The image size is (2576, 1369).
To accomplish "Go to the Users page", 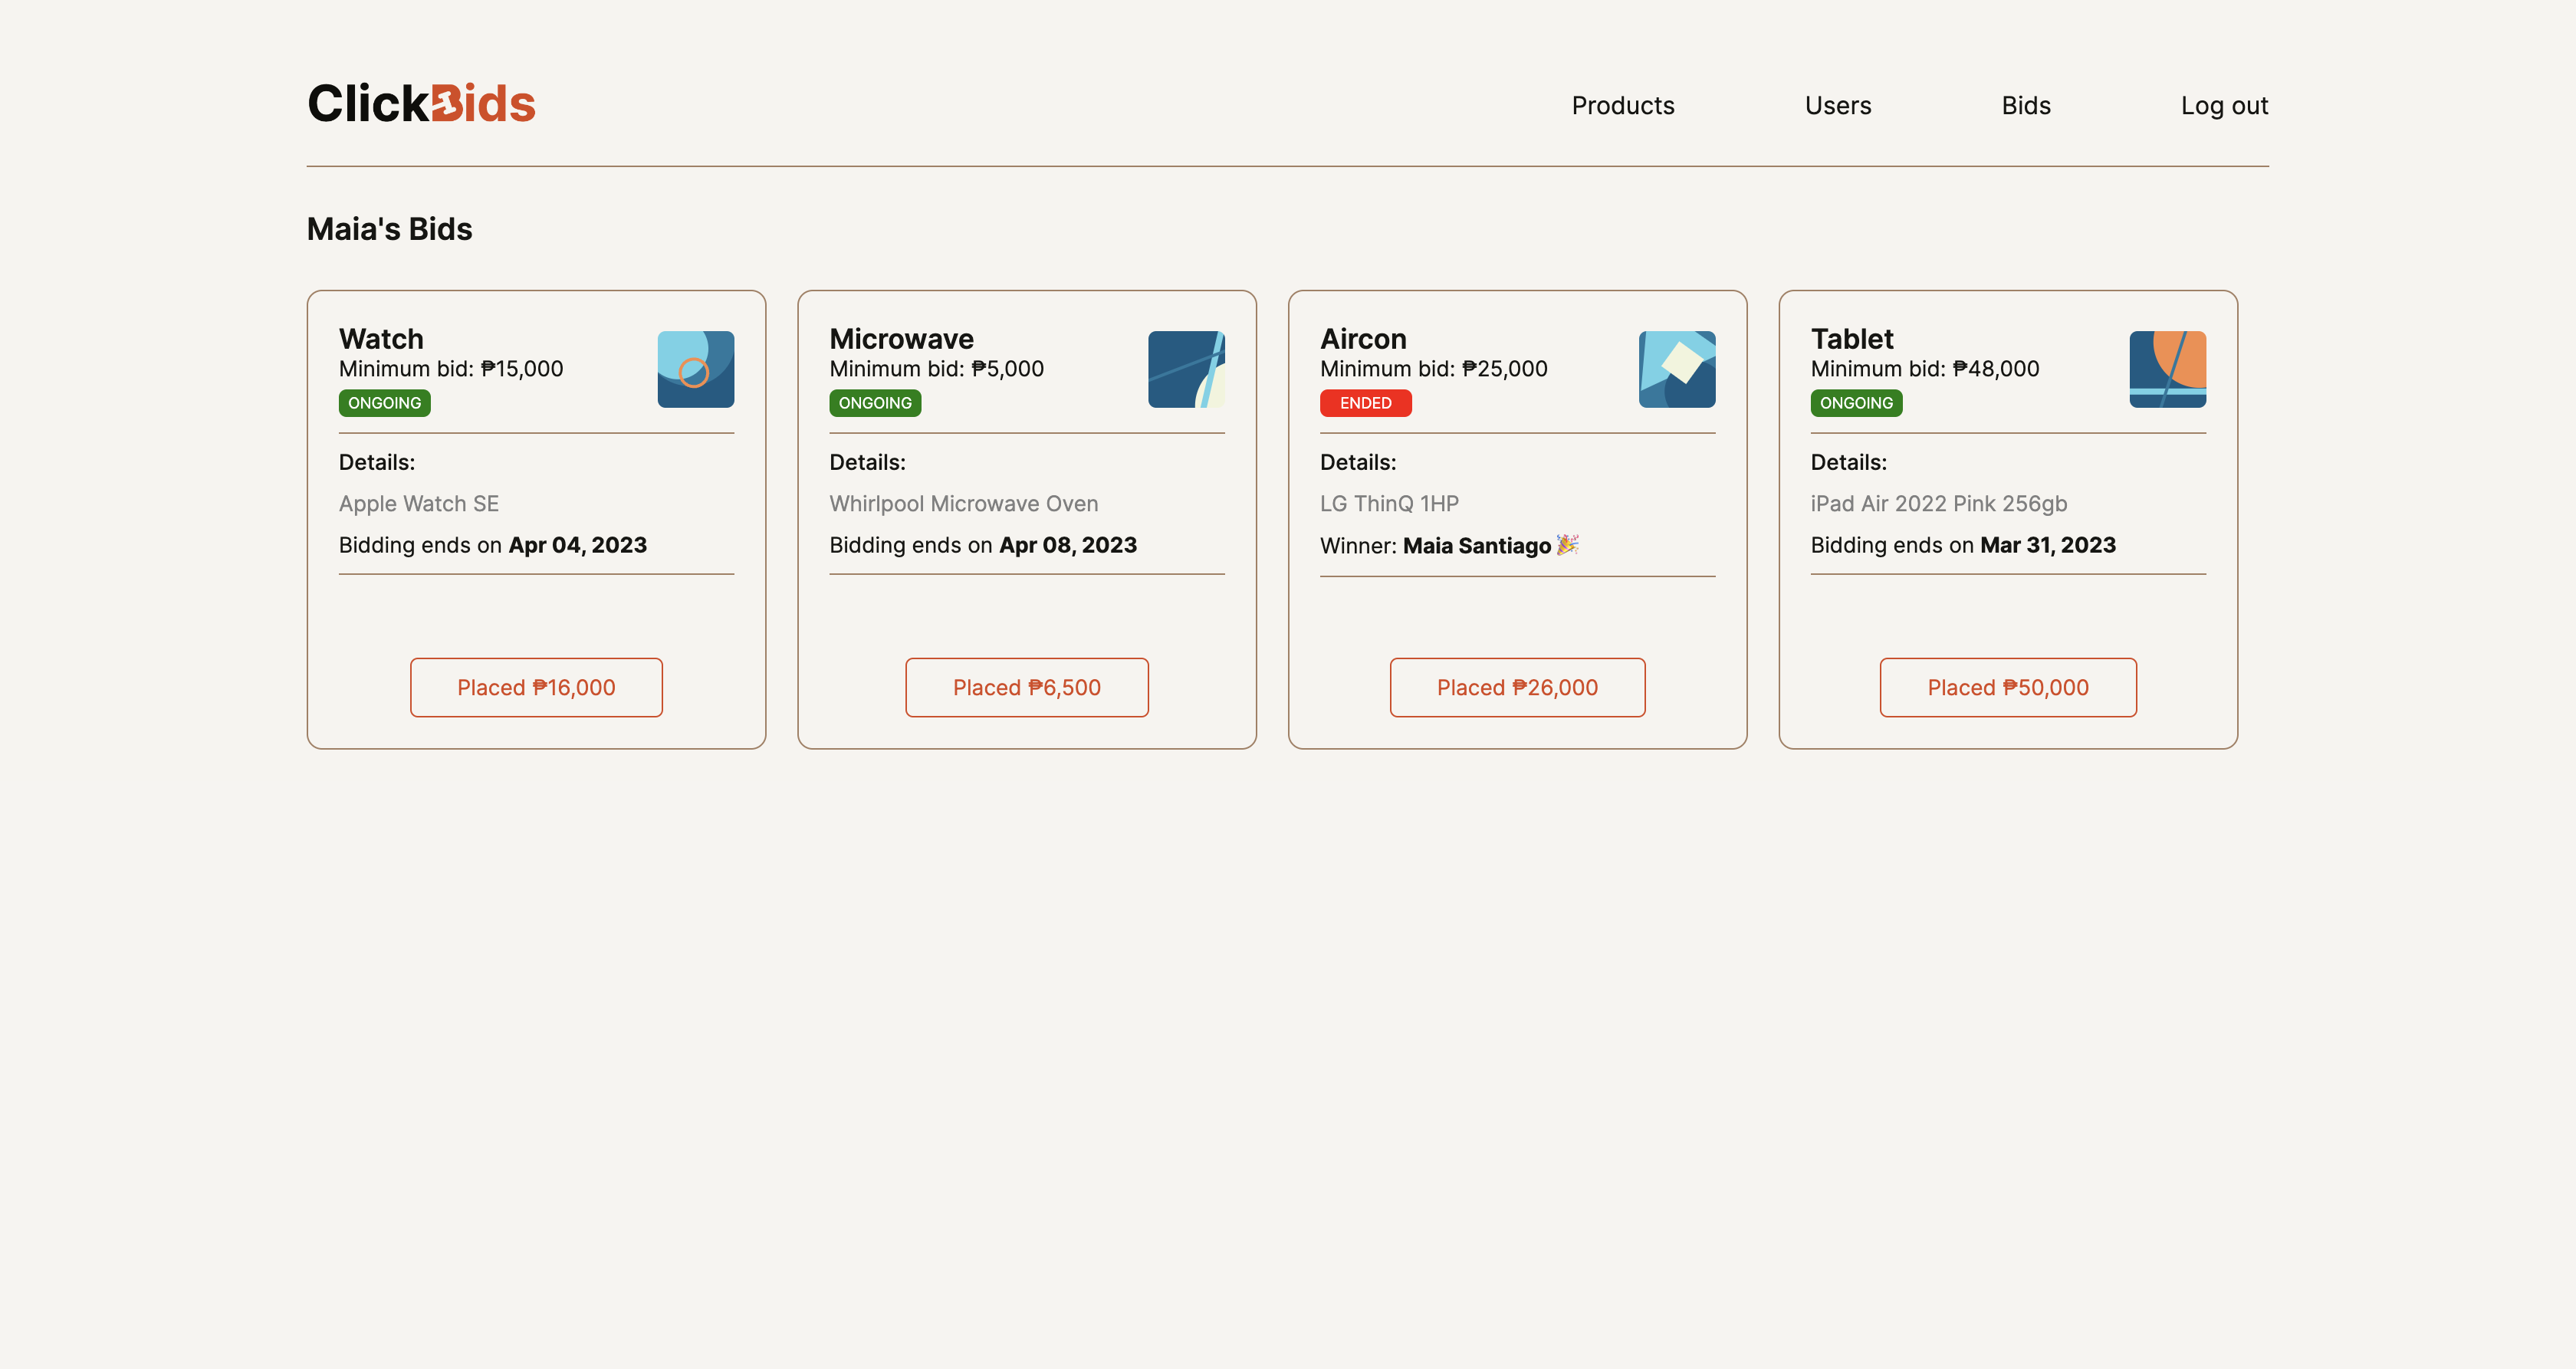I will tap(1837, 105).
